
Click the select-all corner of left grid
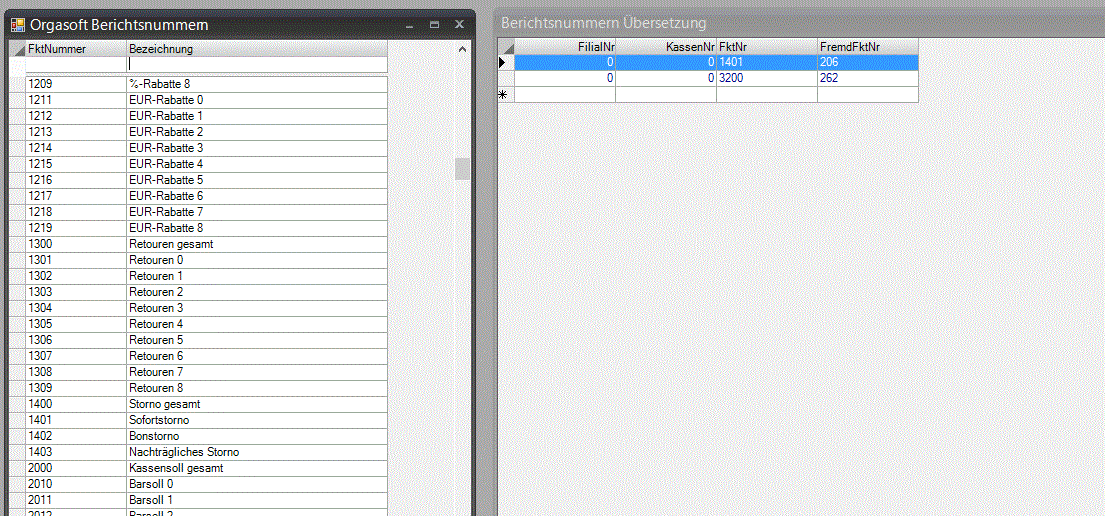click(17, 49)
